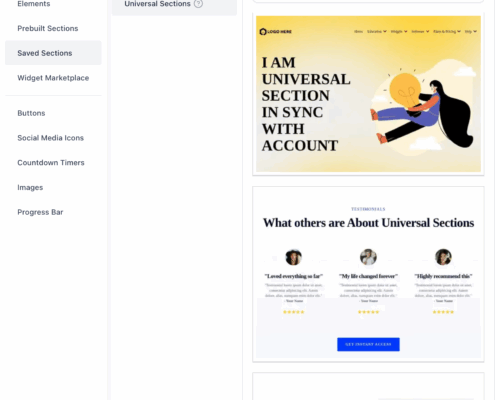Click the lightbulb illustration in the hero section

(x=405, y=90)
